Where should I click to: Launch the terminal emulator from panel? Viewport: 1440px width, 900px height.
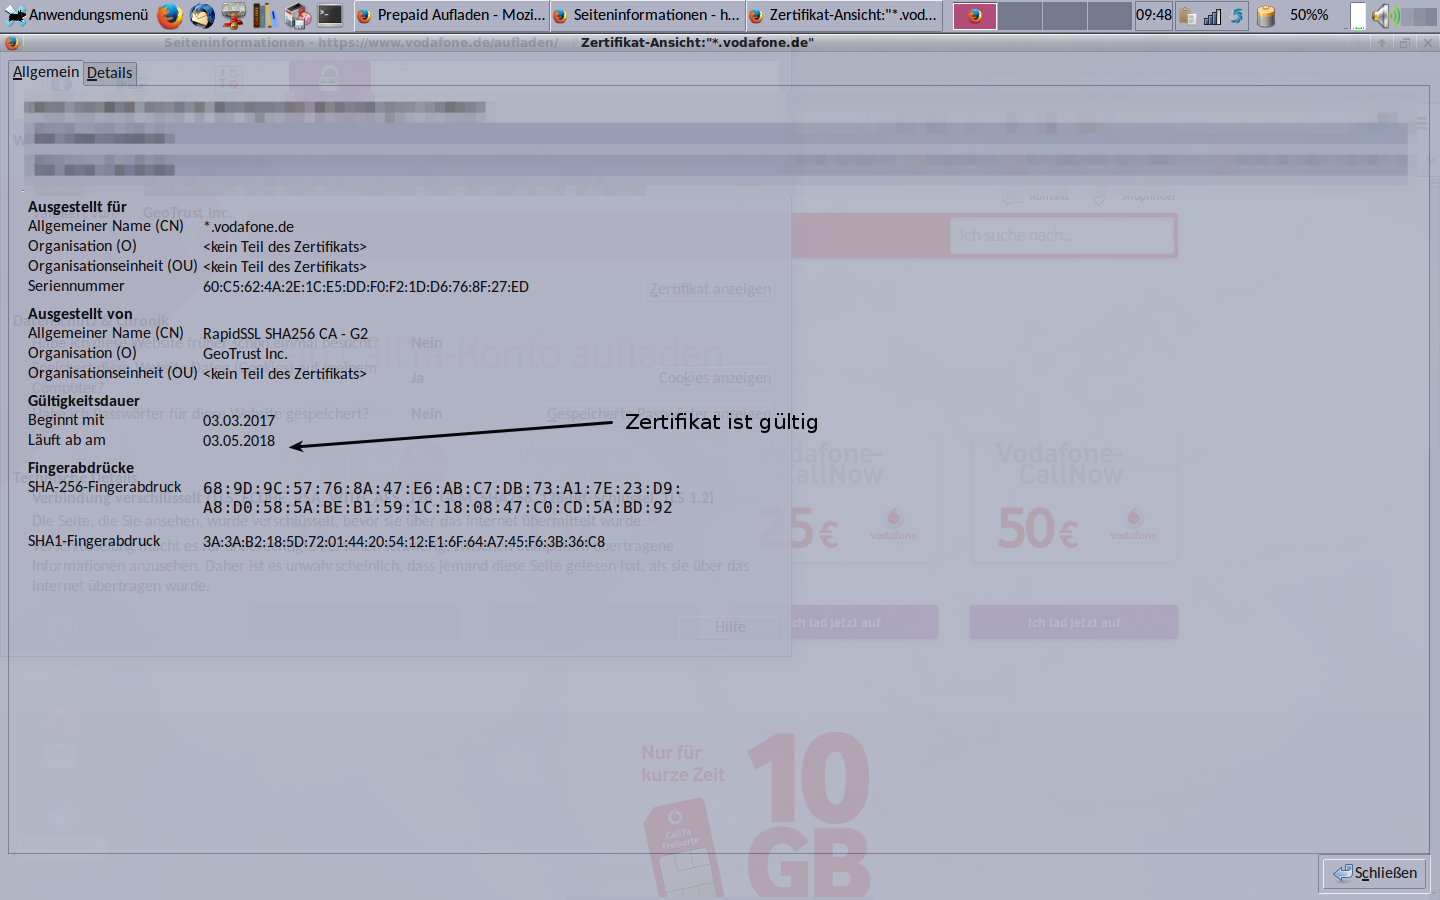point(330,15)
